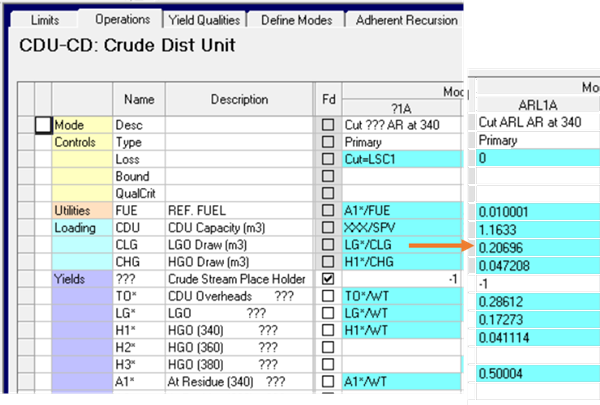The height and width of the screenshot is (405, 600).
Task: Select the Yields category cell
Action: tap(84, 279)
